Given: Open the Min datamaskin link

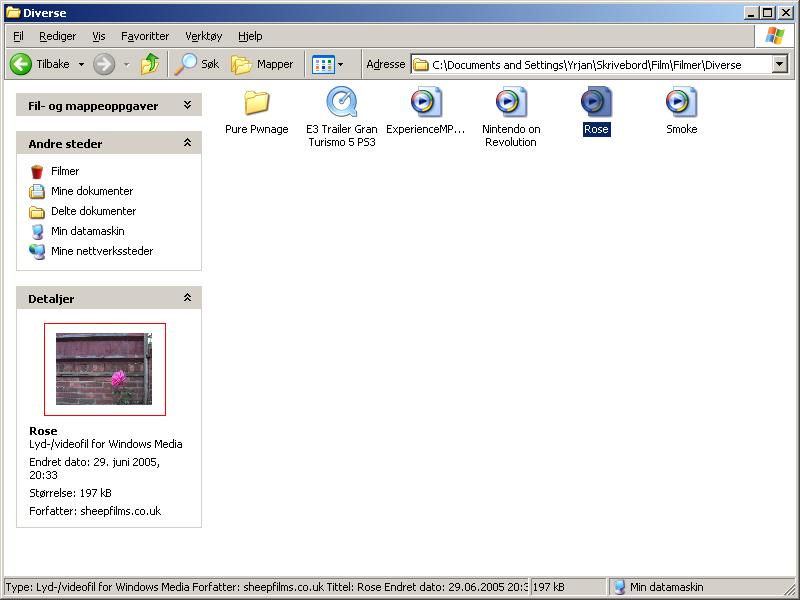Looking at the screenshot, I should coord(87,231).
